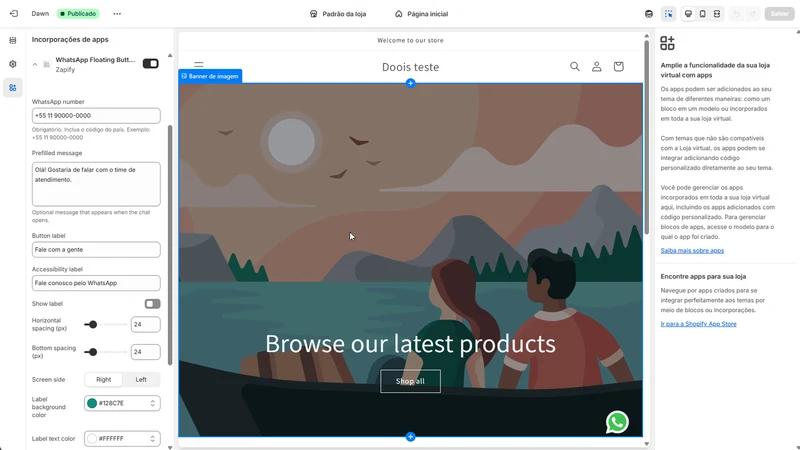800x450 pixels.
Task: Adjust the Bottom spacing slider
Action: [106, 352]
